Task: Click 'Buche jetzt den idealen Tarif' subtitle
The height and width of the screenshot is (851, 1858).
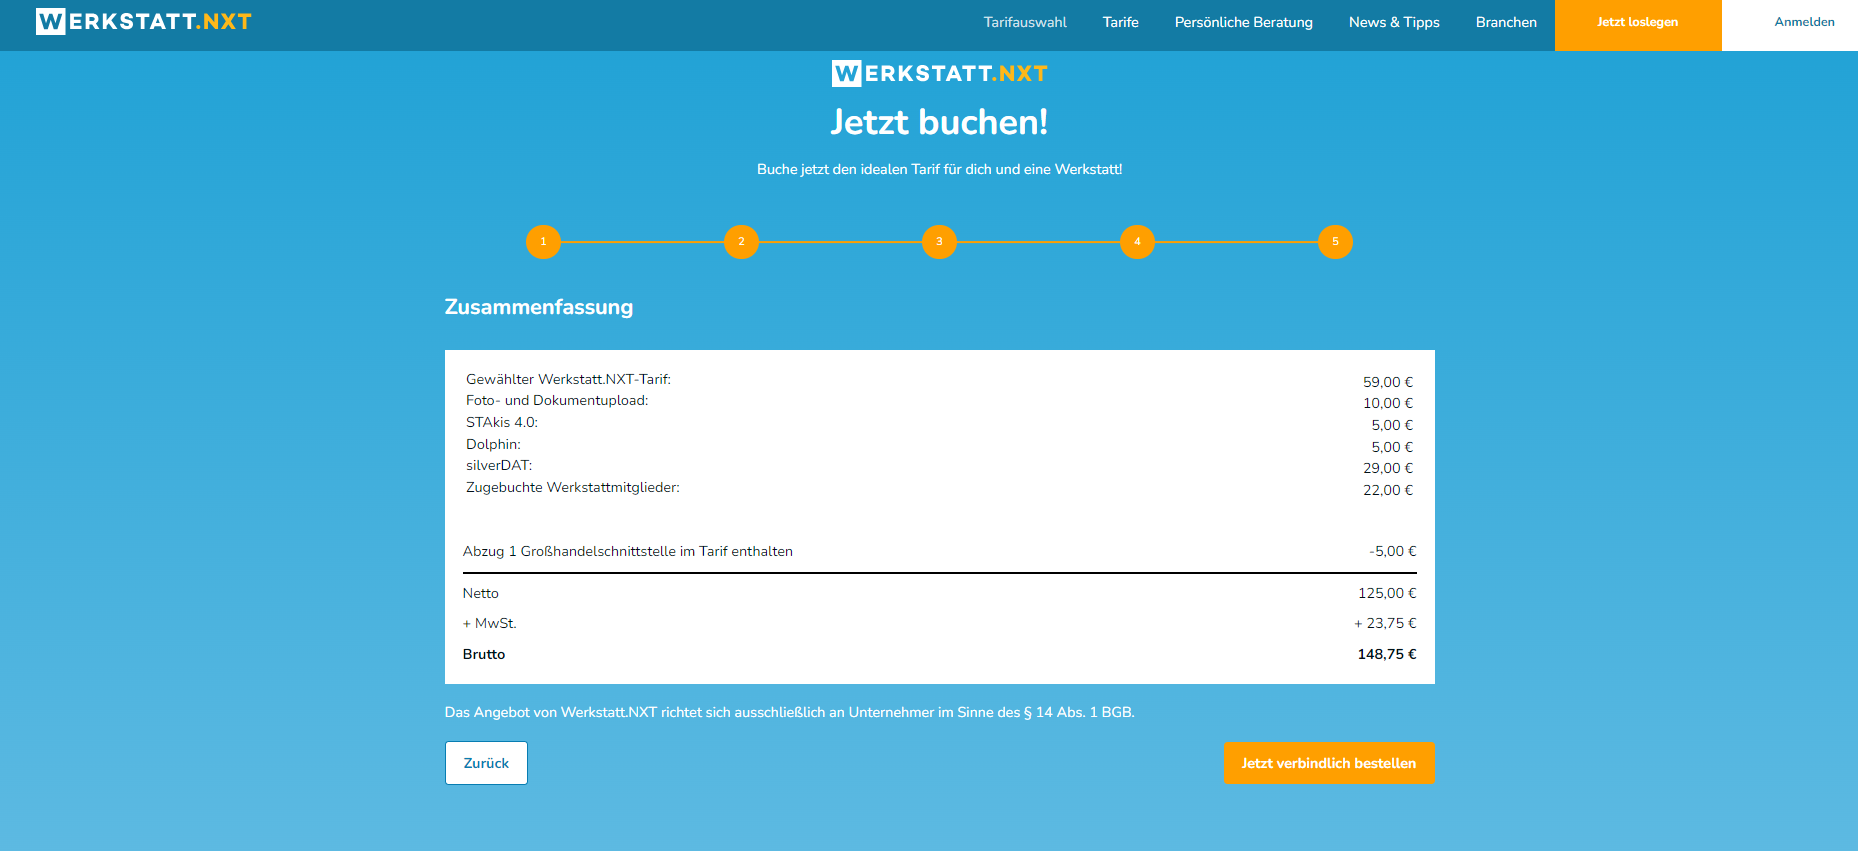Action: [939, 169]
